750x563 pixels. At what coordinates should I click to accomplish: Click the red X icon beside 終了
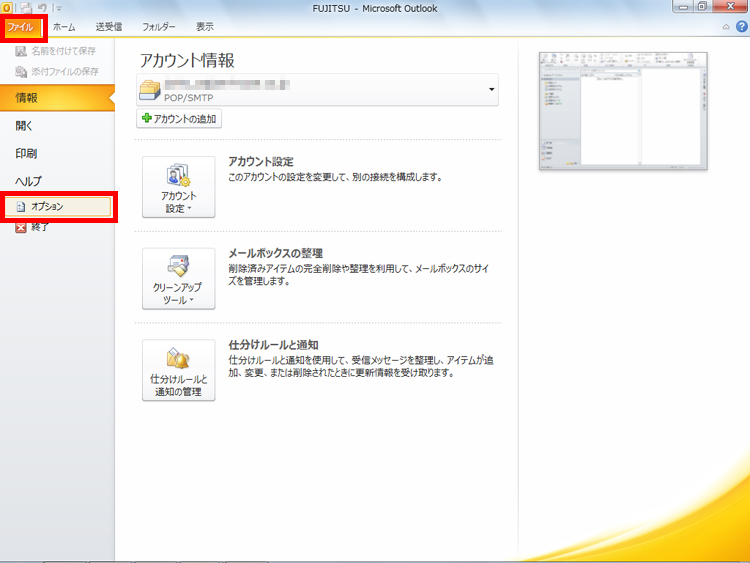pos(21,228)
